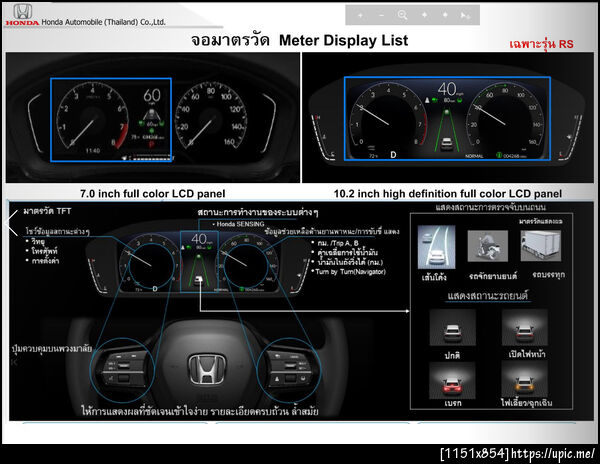Click the truck detection thumbnail
Viewport: 600px width, 464px height.
click(x=541, y=245)
